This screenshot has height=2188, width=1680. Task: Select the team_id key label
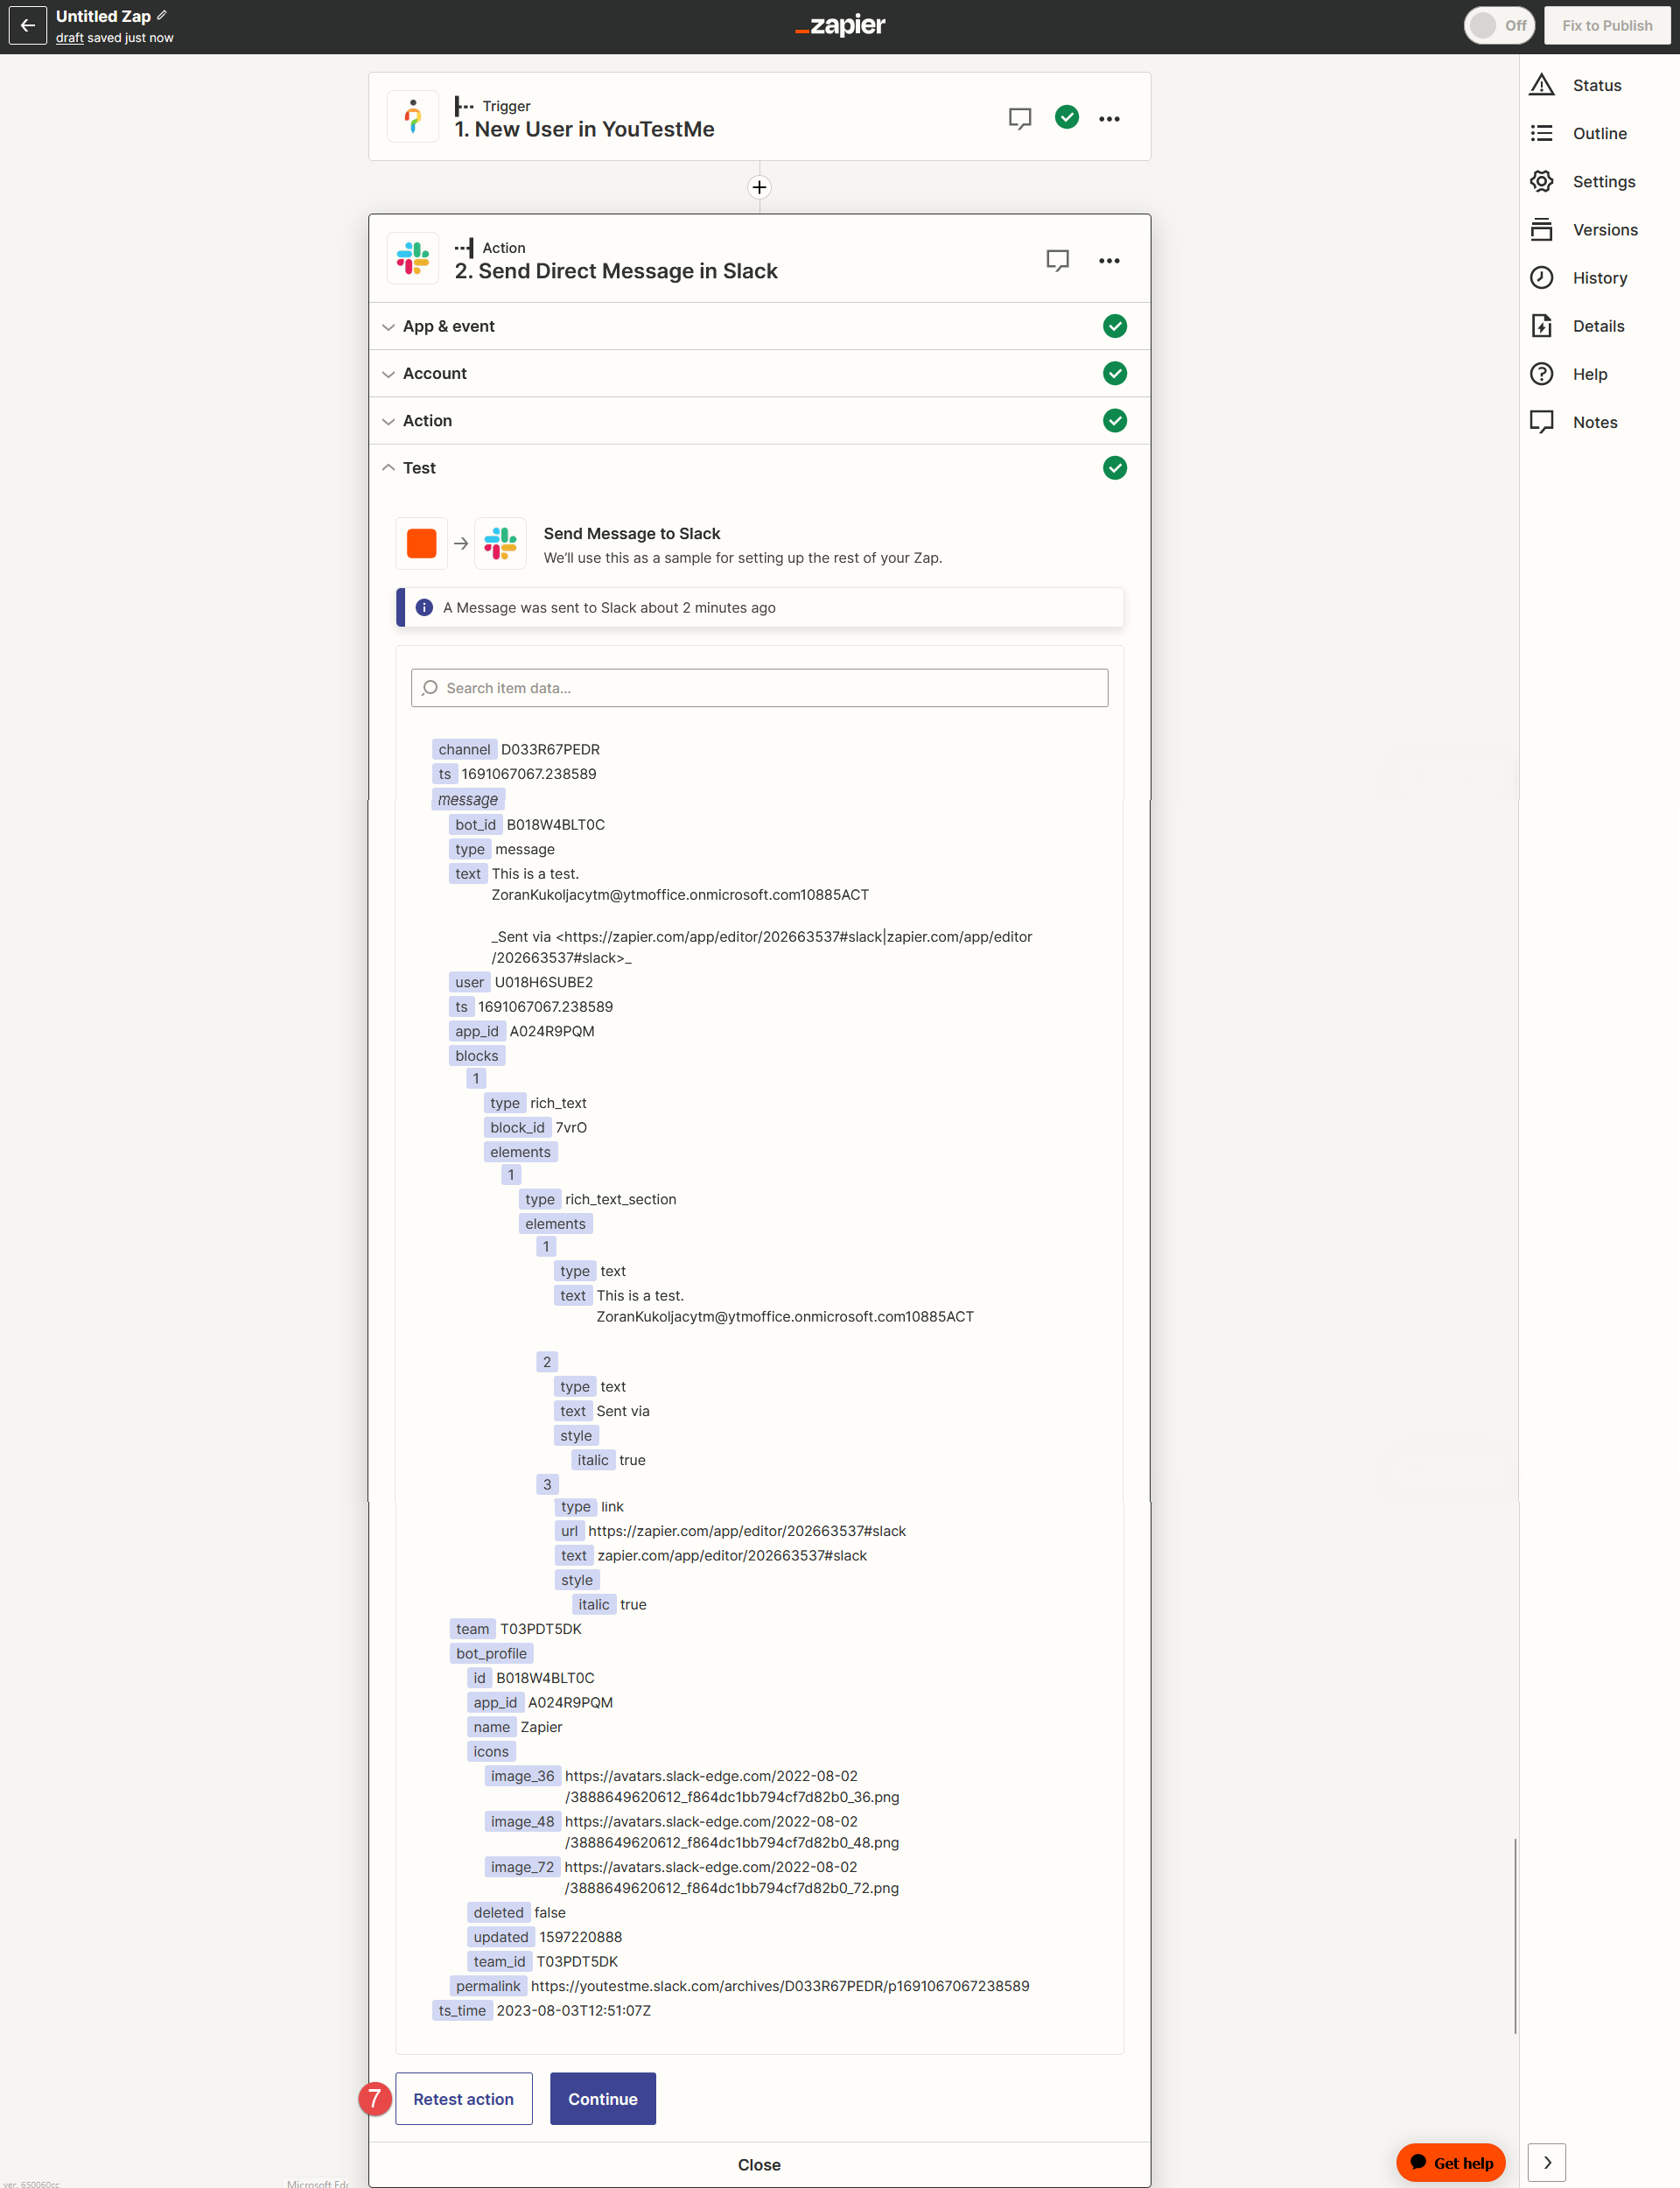499,1961
